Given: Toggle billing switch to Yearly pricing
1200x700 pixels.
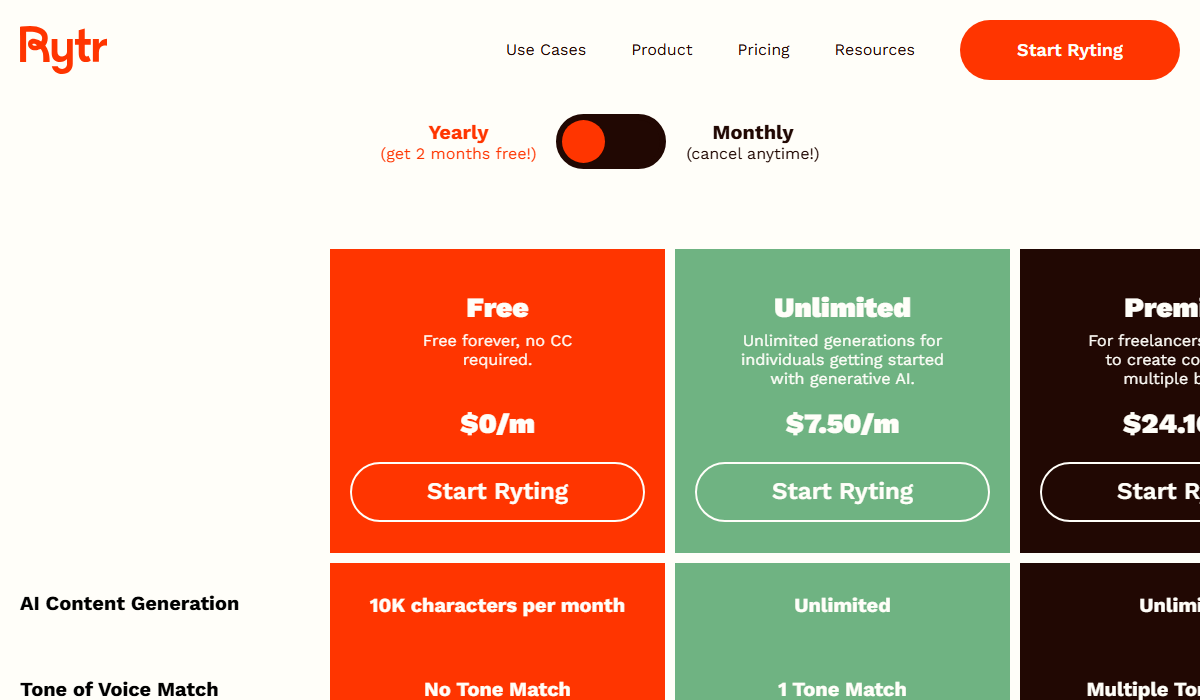Looking at the screenshot, I should click(611, 141).
